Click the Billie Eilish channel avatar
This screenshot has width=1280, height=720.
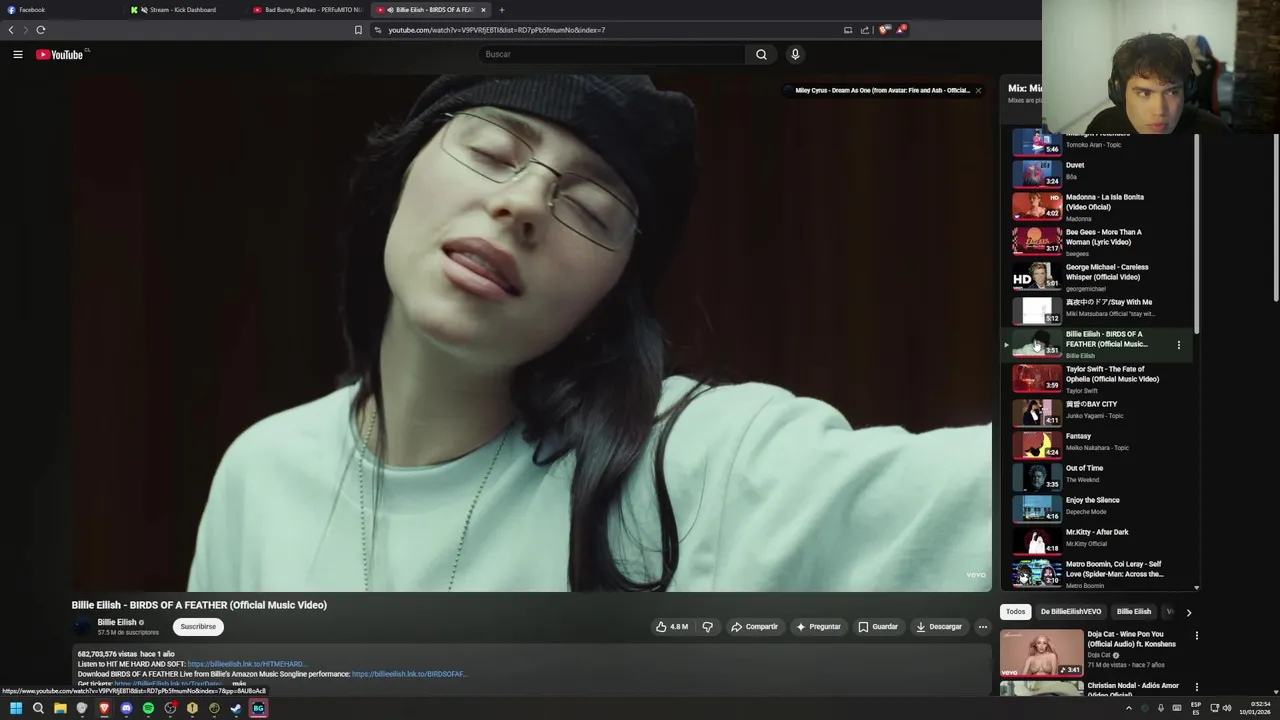coord(82,627)
